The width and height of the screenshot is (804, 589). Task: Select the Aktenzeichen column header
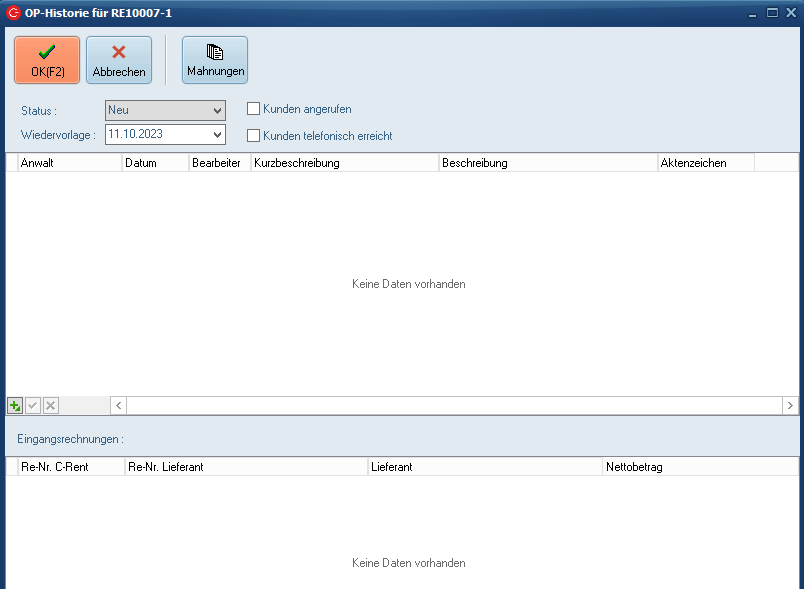point(705,163)
